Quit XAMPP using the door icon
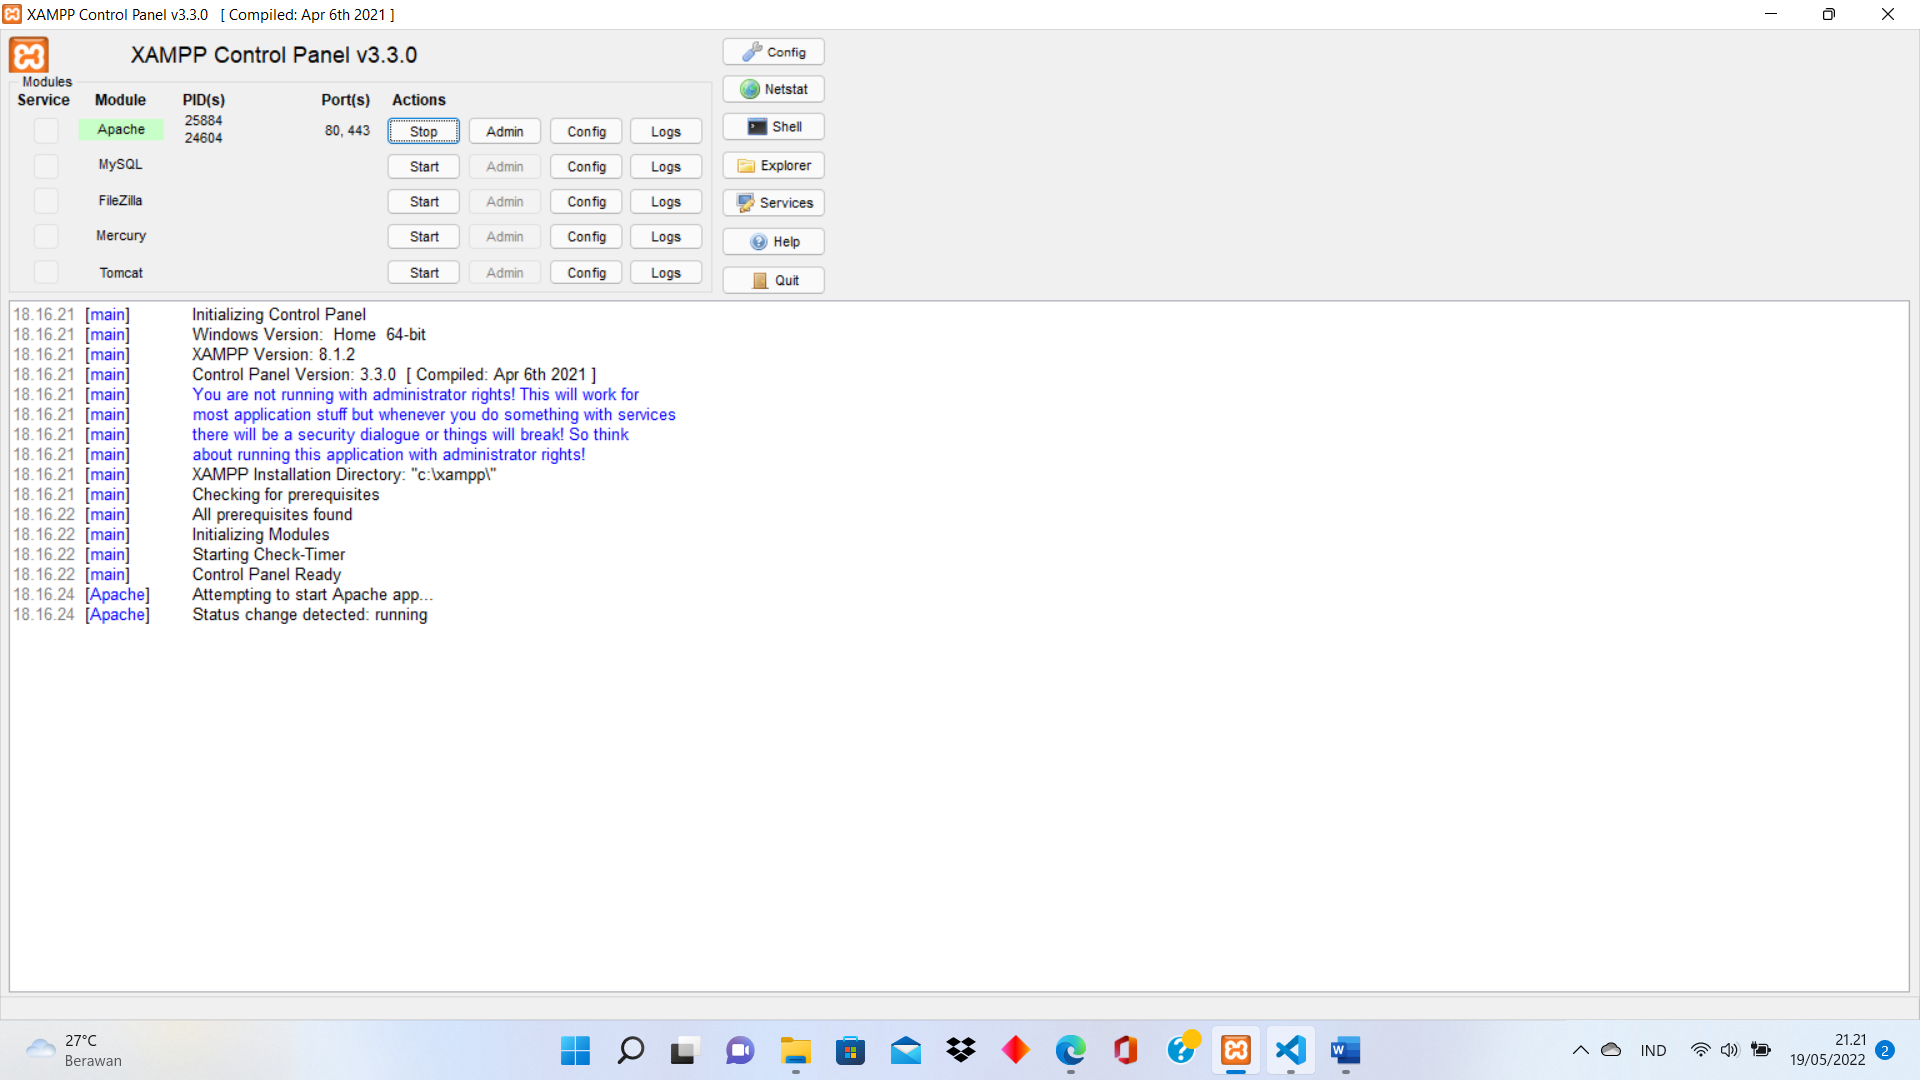The height and width of the screenshot is (1080, 1920). coord(773,280)
